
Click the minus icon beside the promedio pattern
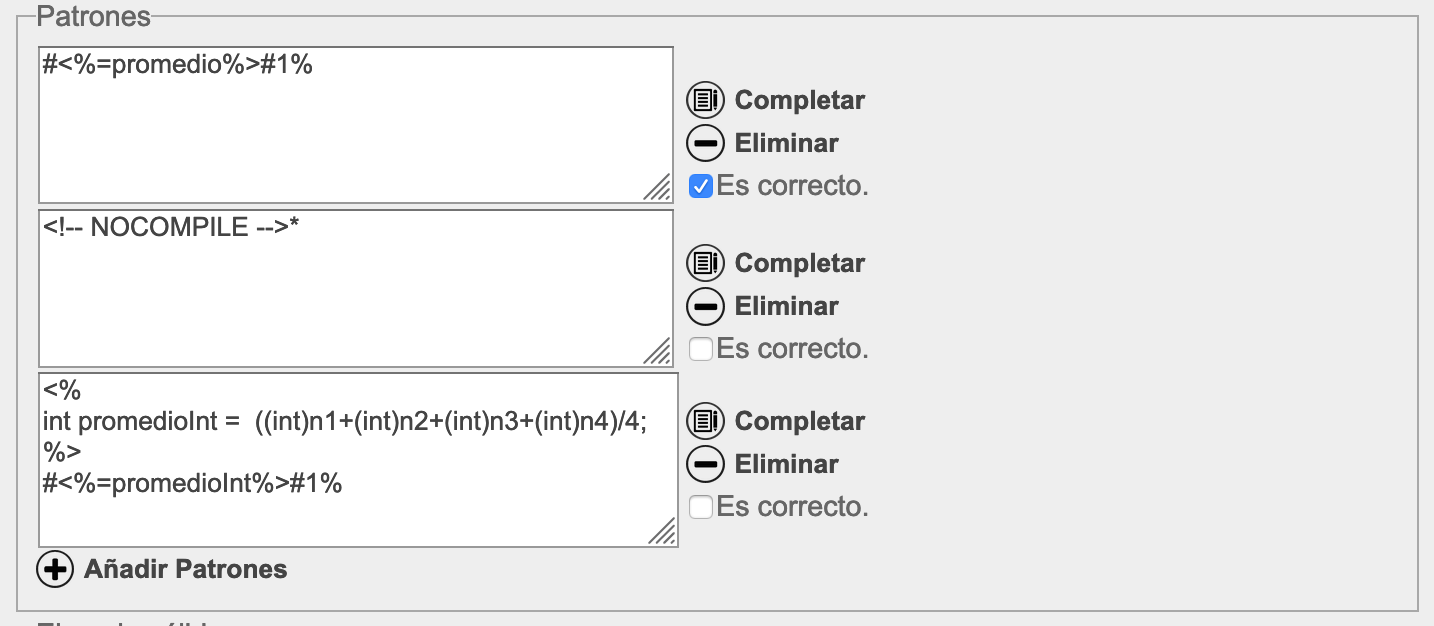click(x=705, y=143)
